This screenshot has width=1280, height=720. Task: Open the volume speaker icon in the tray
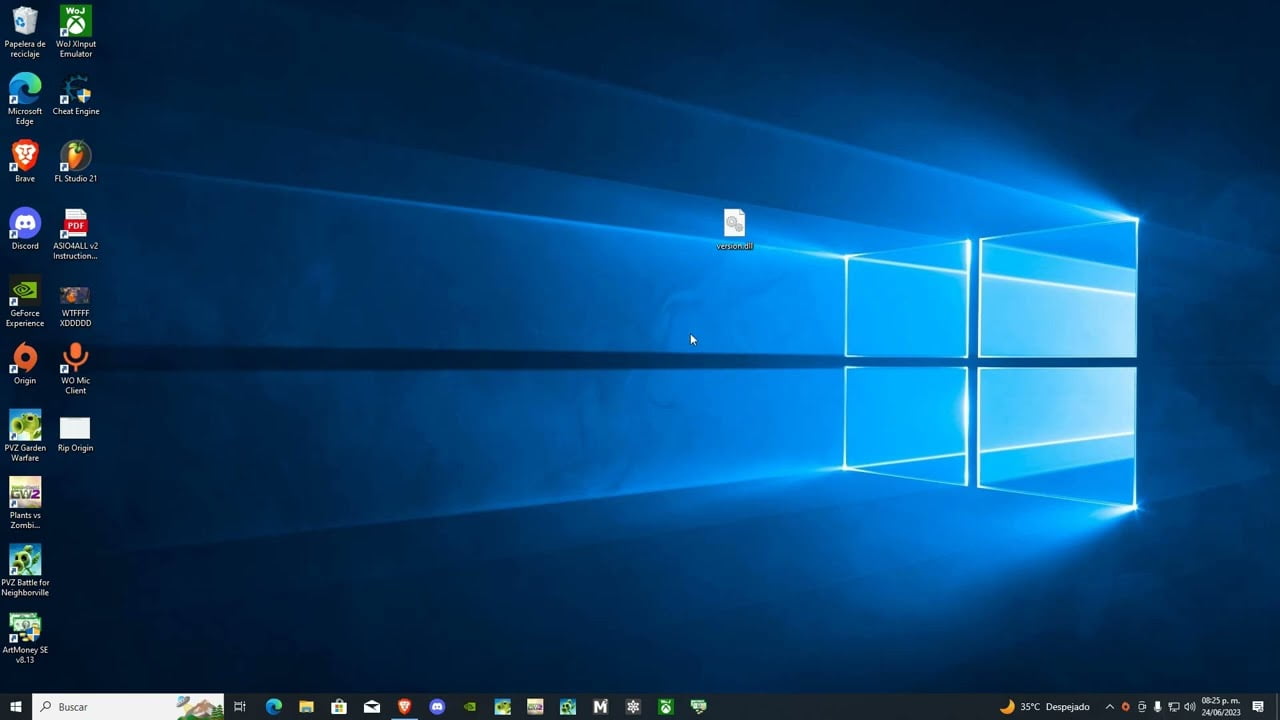point(1189,707)
